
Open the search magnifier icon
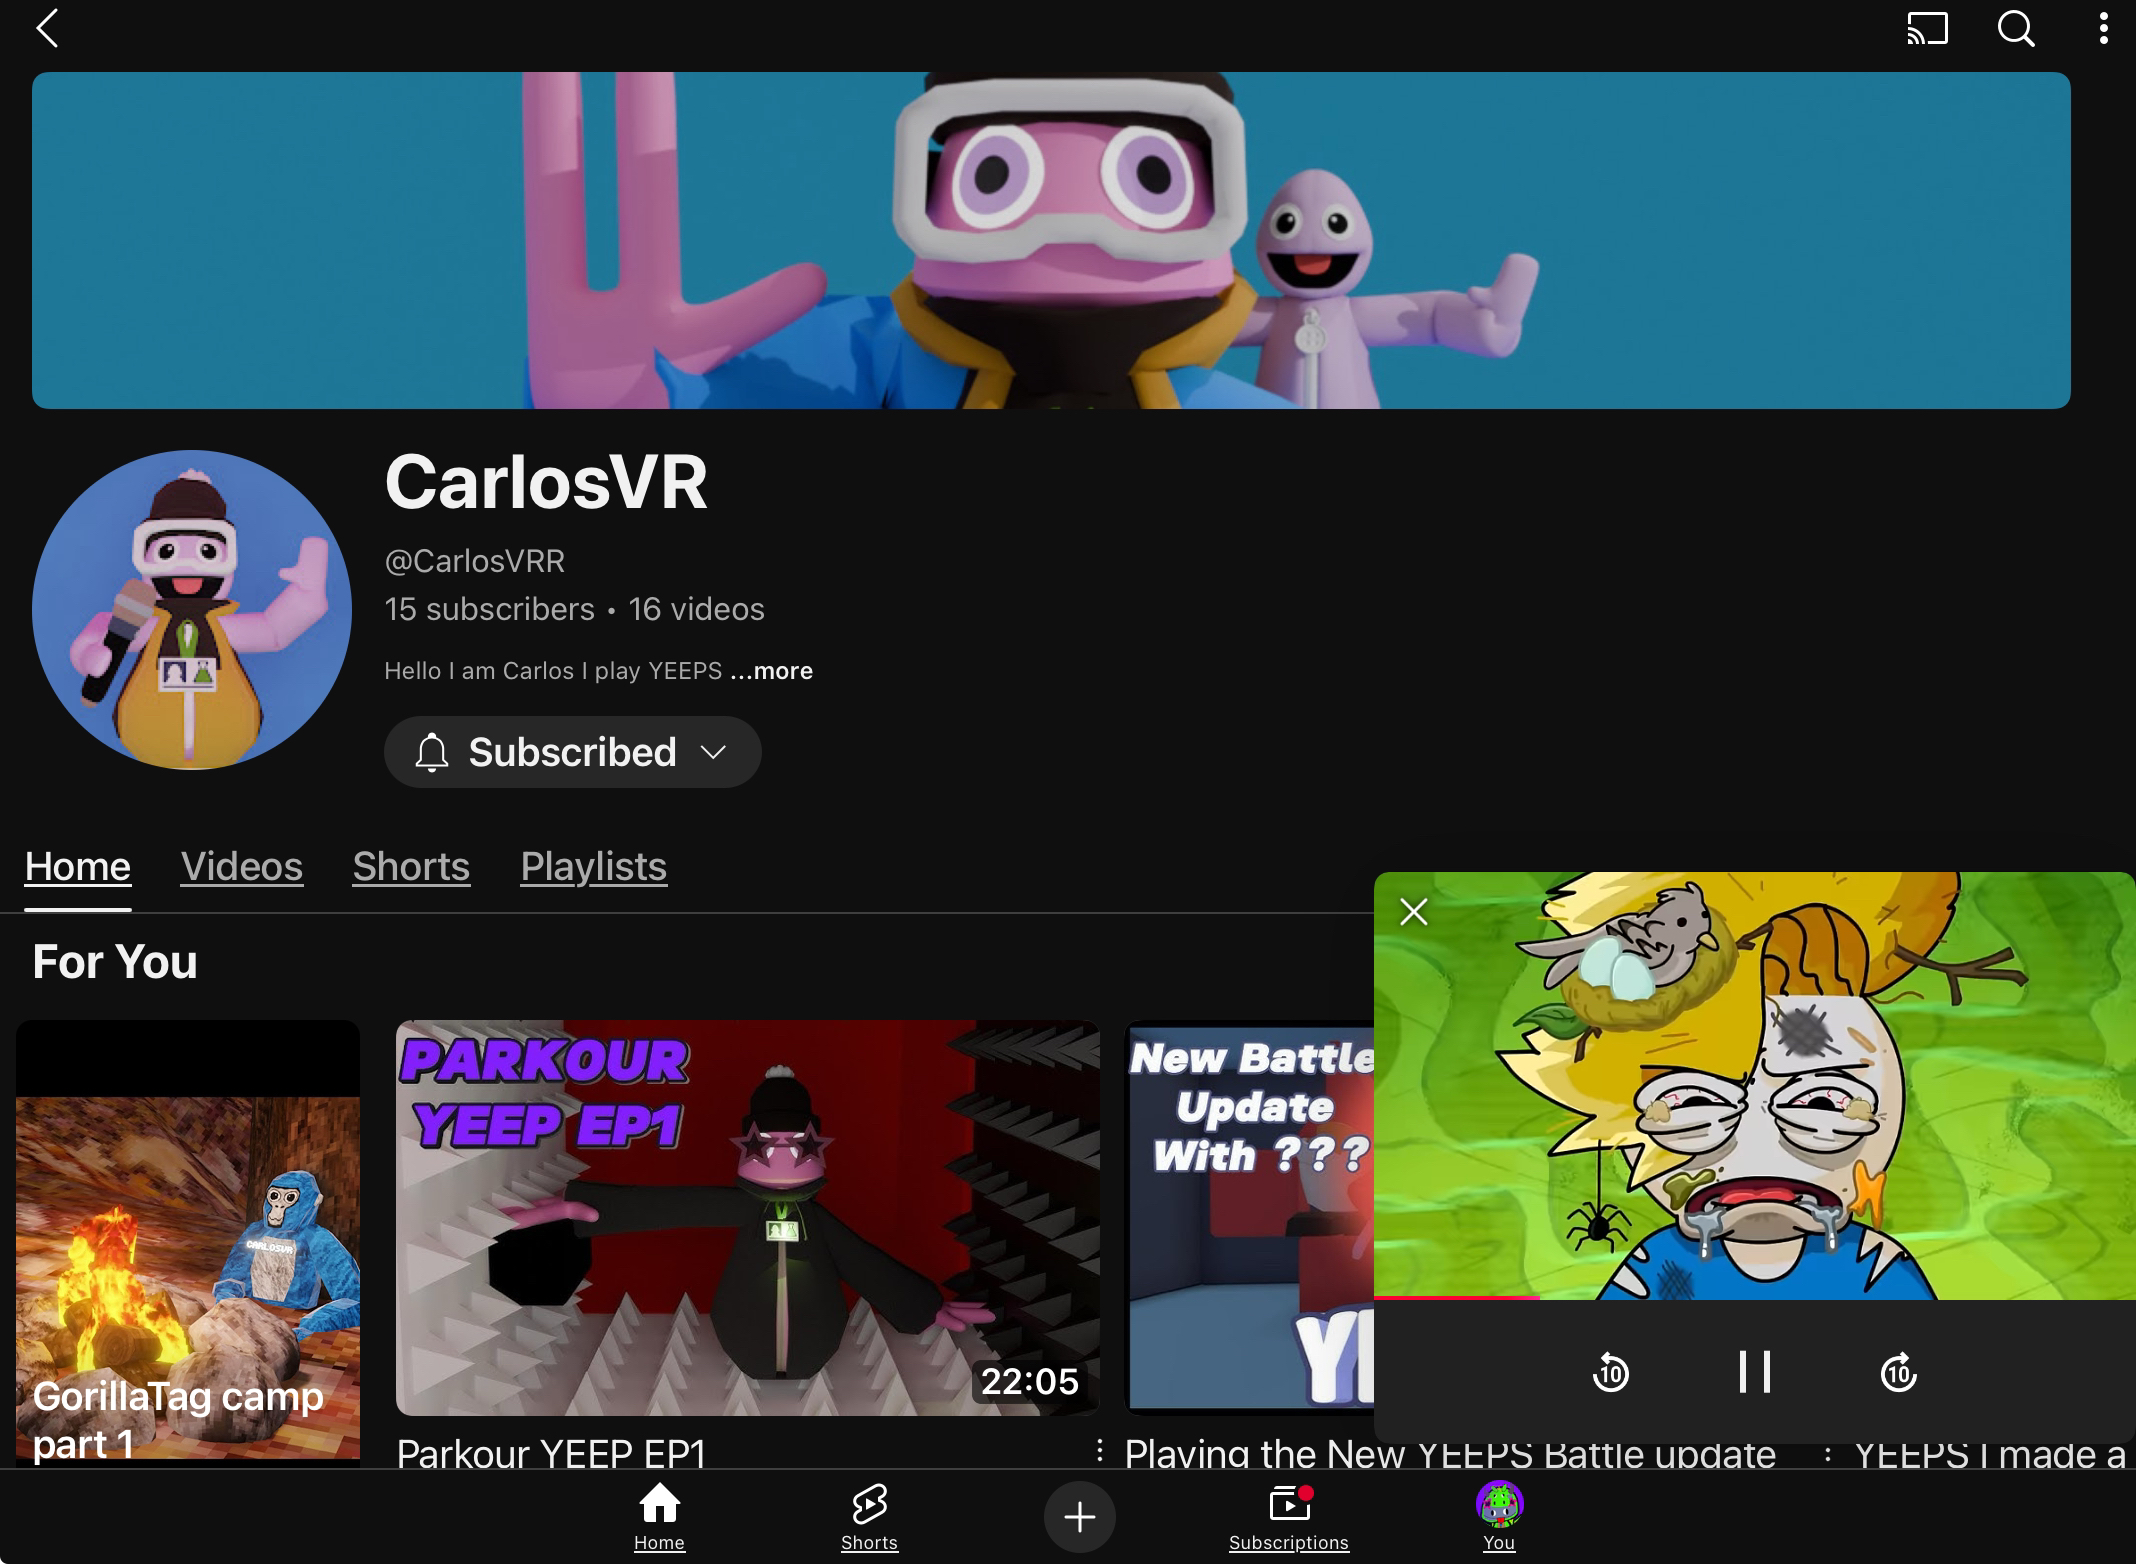tap(2016, 28)
